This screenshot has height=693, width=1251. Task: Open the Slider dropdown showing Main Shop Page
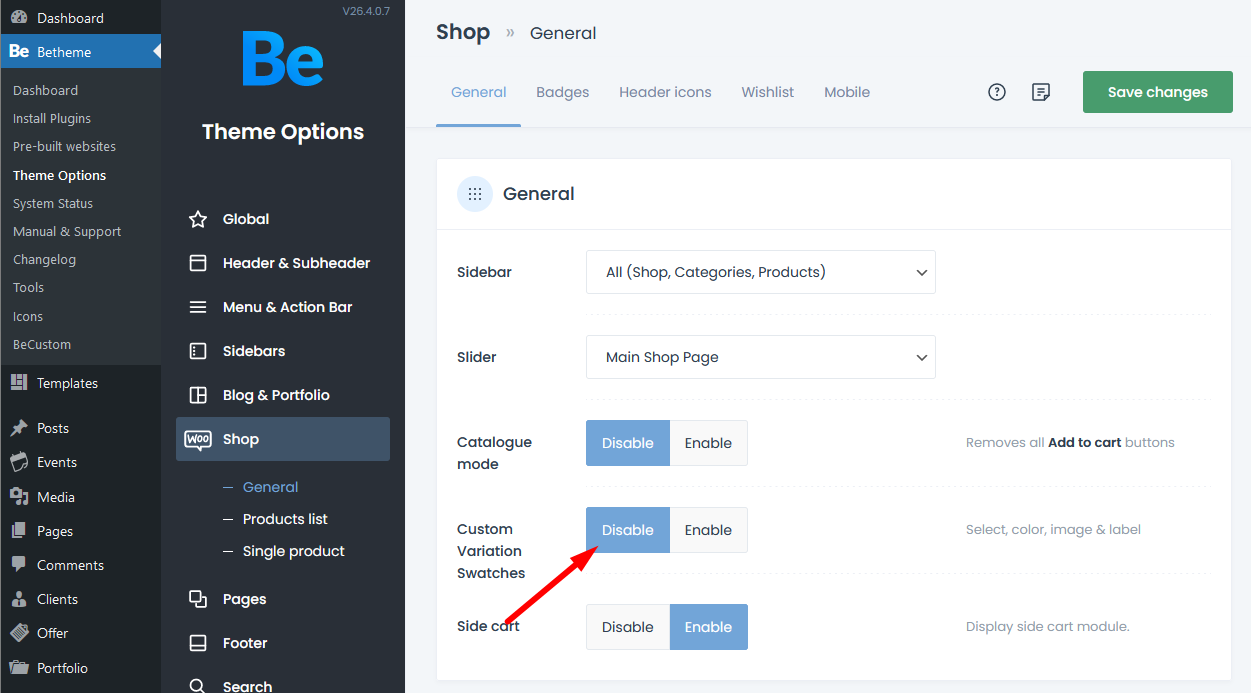click(x=760, y=357)
